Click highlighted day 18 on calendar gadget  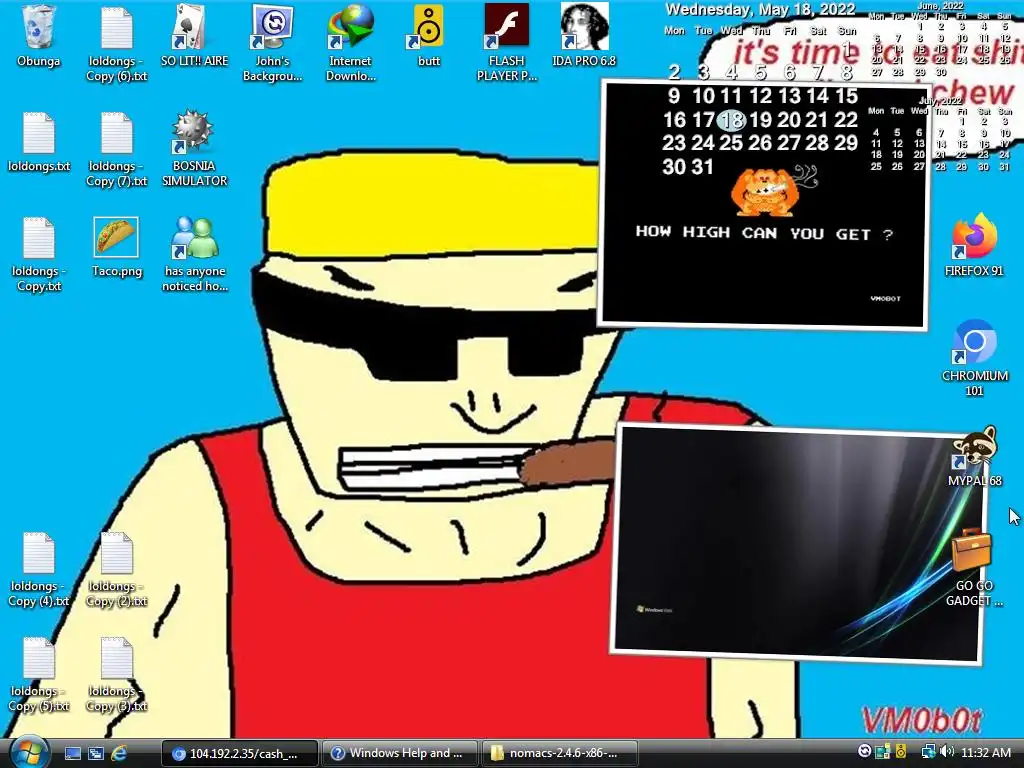pos(731,120)
